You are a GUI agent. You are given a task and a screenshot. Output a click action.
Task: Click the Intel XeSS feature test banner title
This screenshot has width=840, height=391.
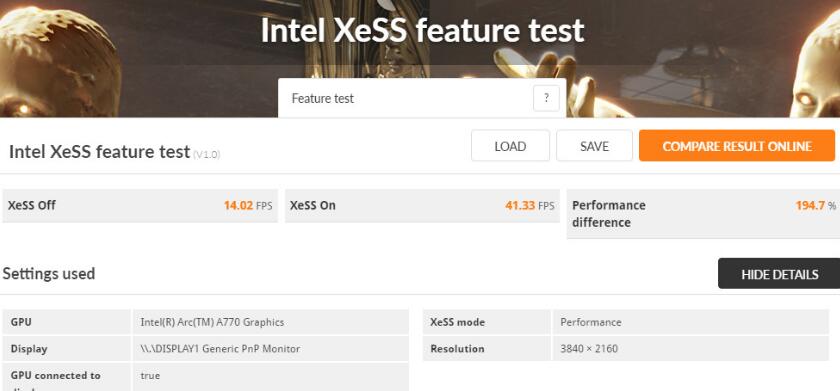422,30
